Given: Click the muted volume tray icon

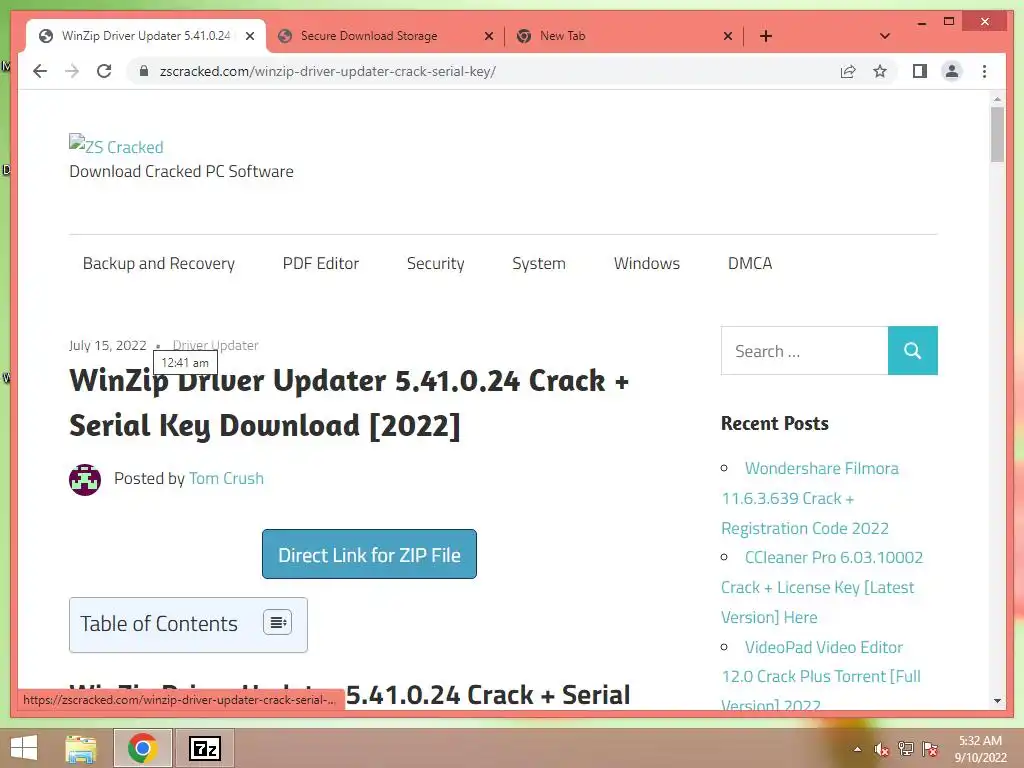Looking at the screenshot, I should pos(881,749).
